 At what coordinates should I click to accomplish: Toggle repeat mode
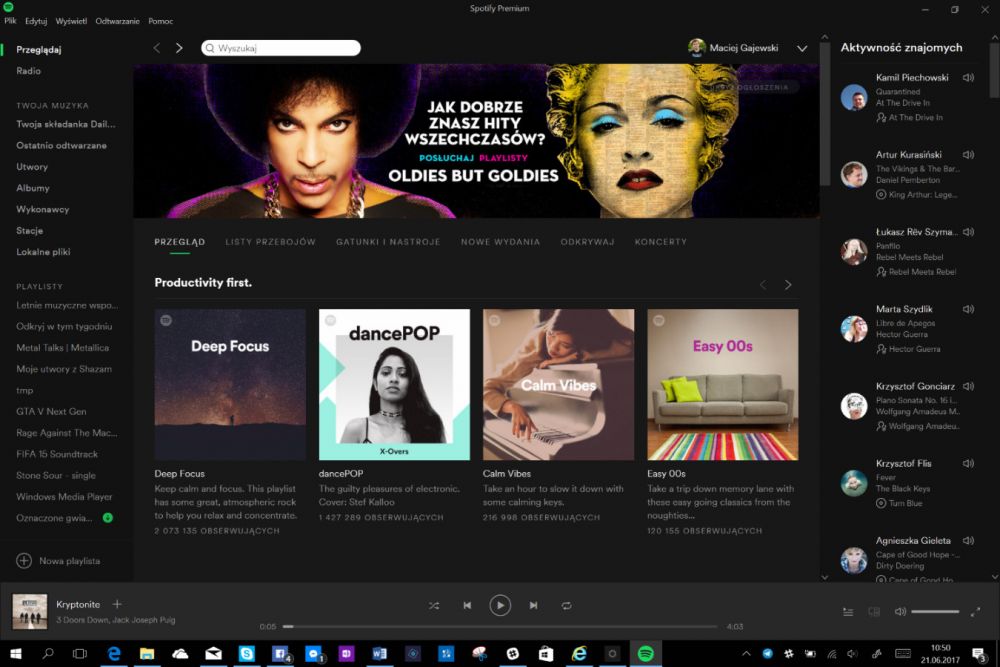566,605
